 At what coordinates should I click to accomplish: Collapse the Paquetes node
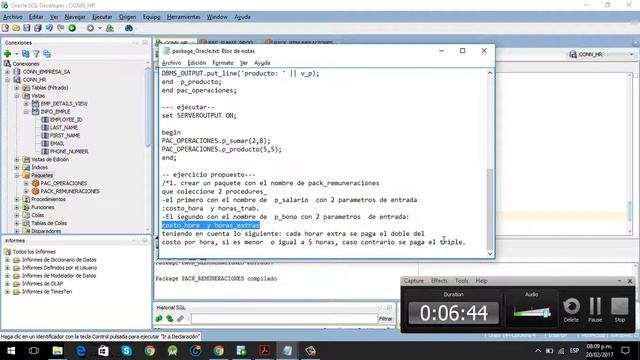click(x=17, y=176)
